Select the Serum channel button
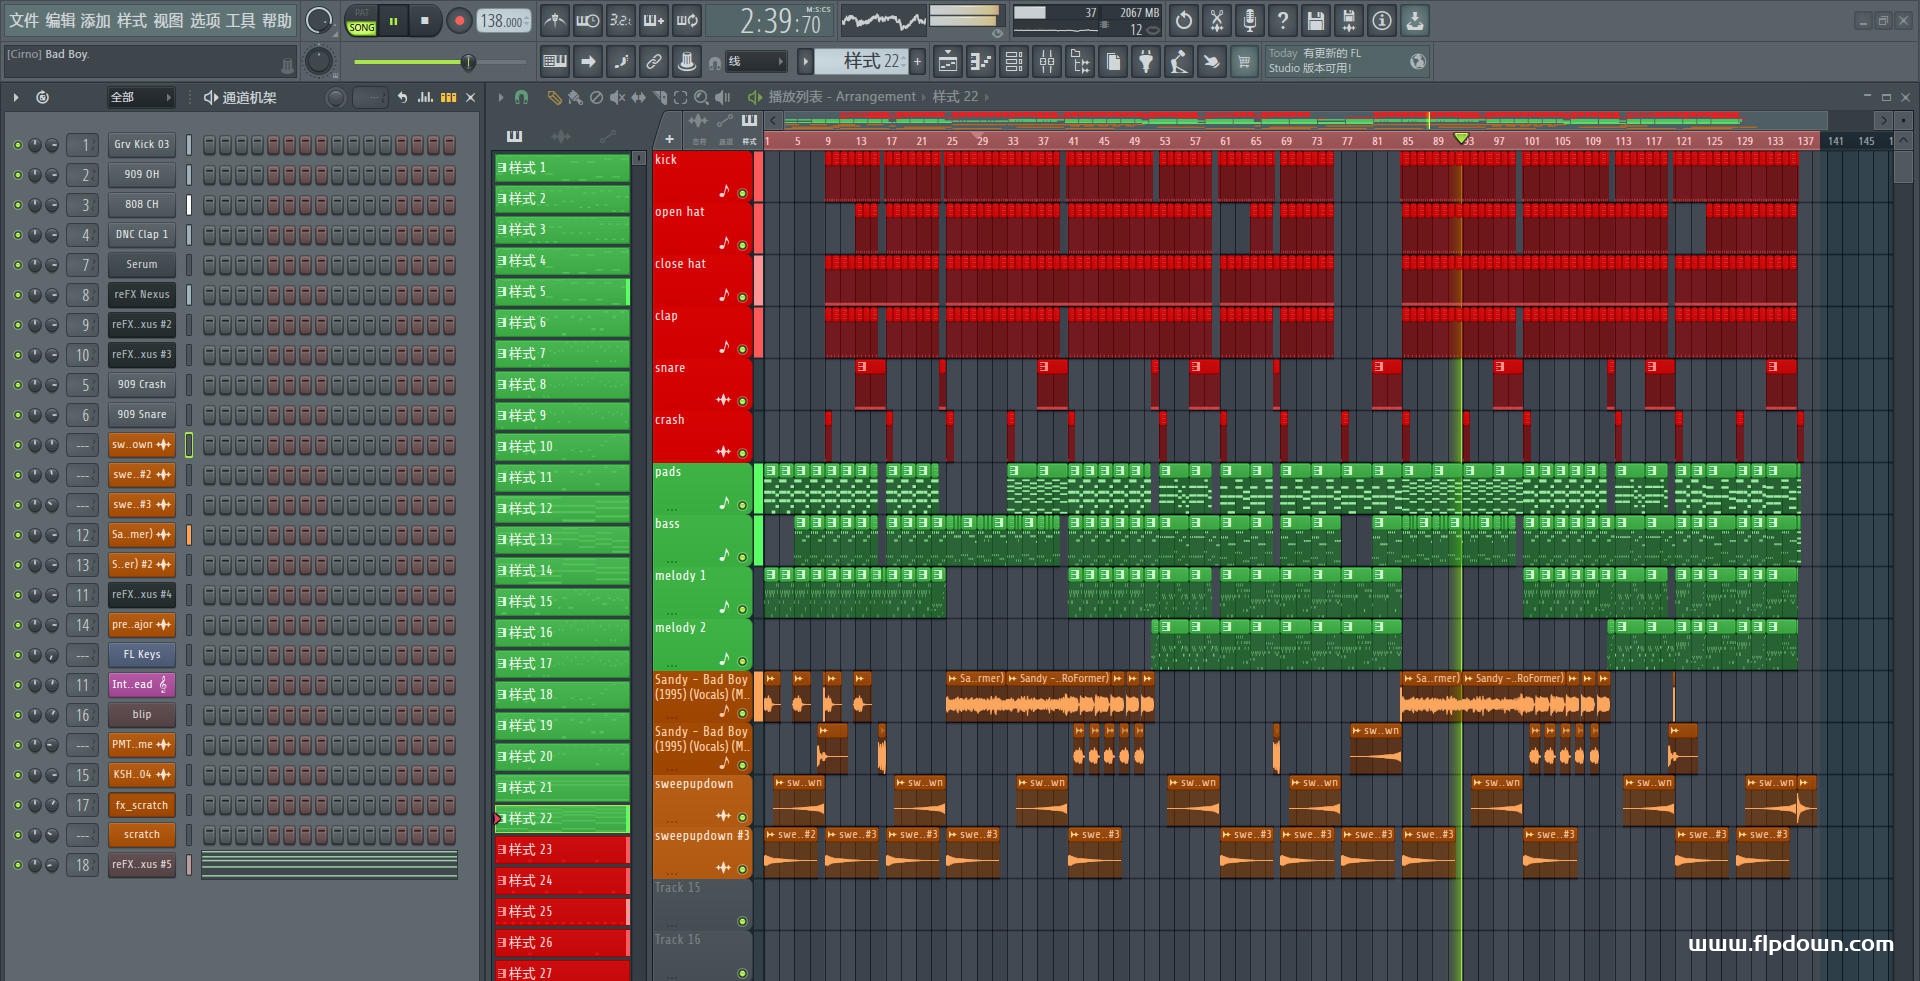 click(x=141, y=265)
